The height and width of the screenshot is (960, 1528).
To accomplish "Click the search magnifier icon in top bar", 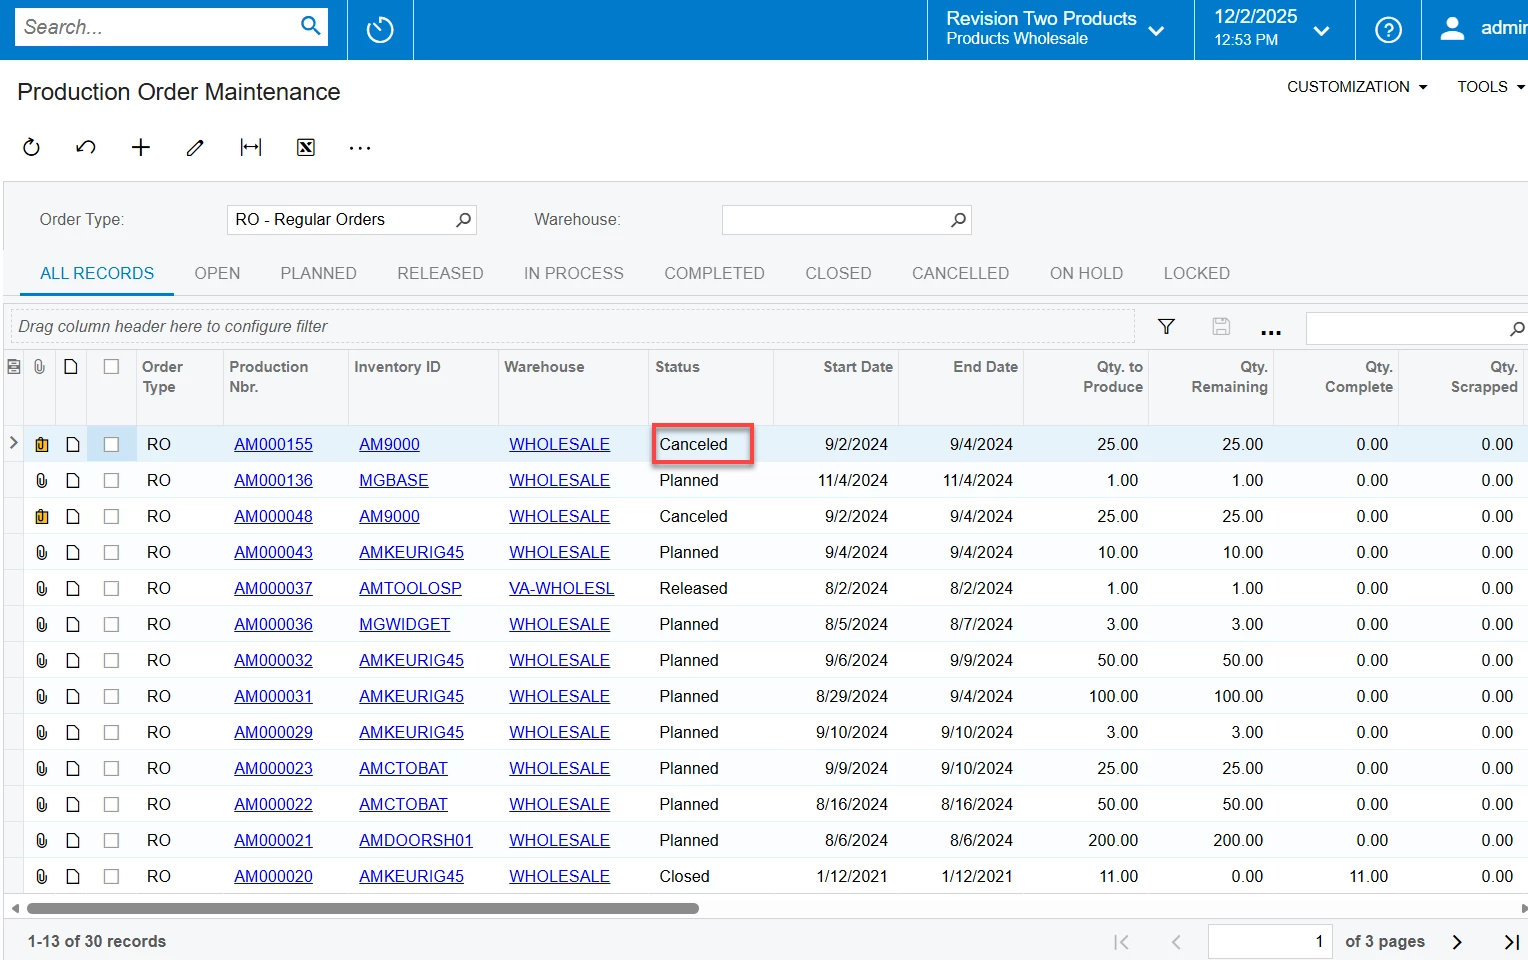I will [311, 26].
